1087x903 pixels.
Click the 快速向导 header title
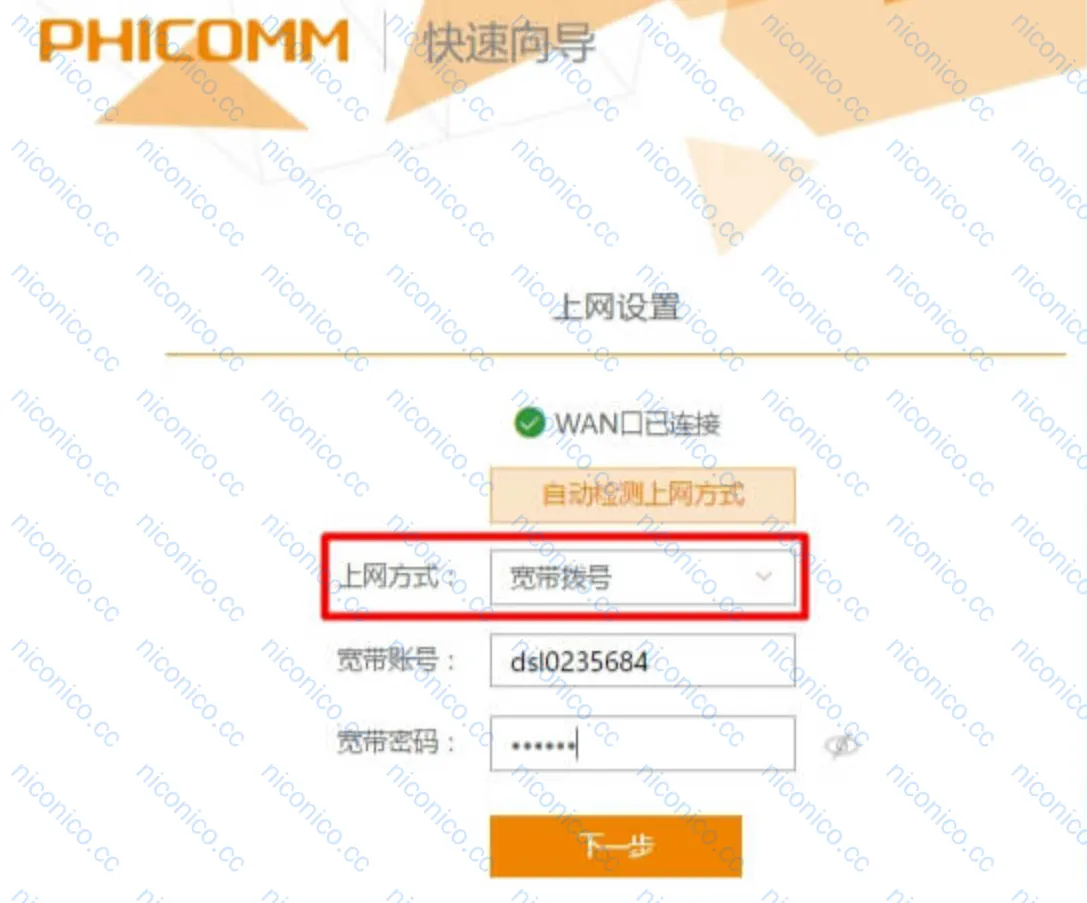[510, 43]
